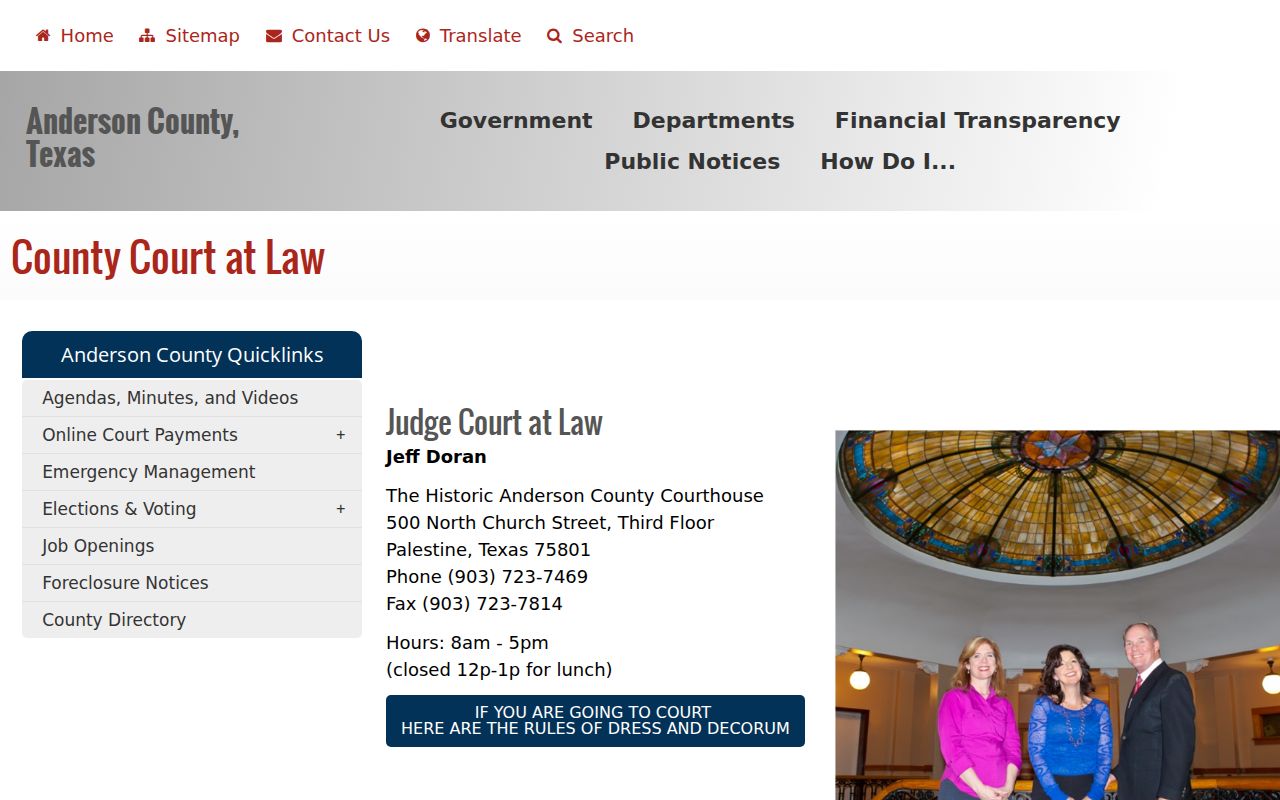
Task: Click the Anderson County Quicklinks header
Action: (x=192, y=355)
